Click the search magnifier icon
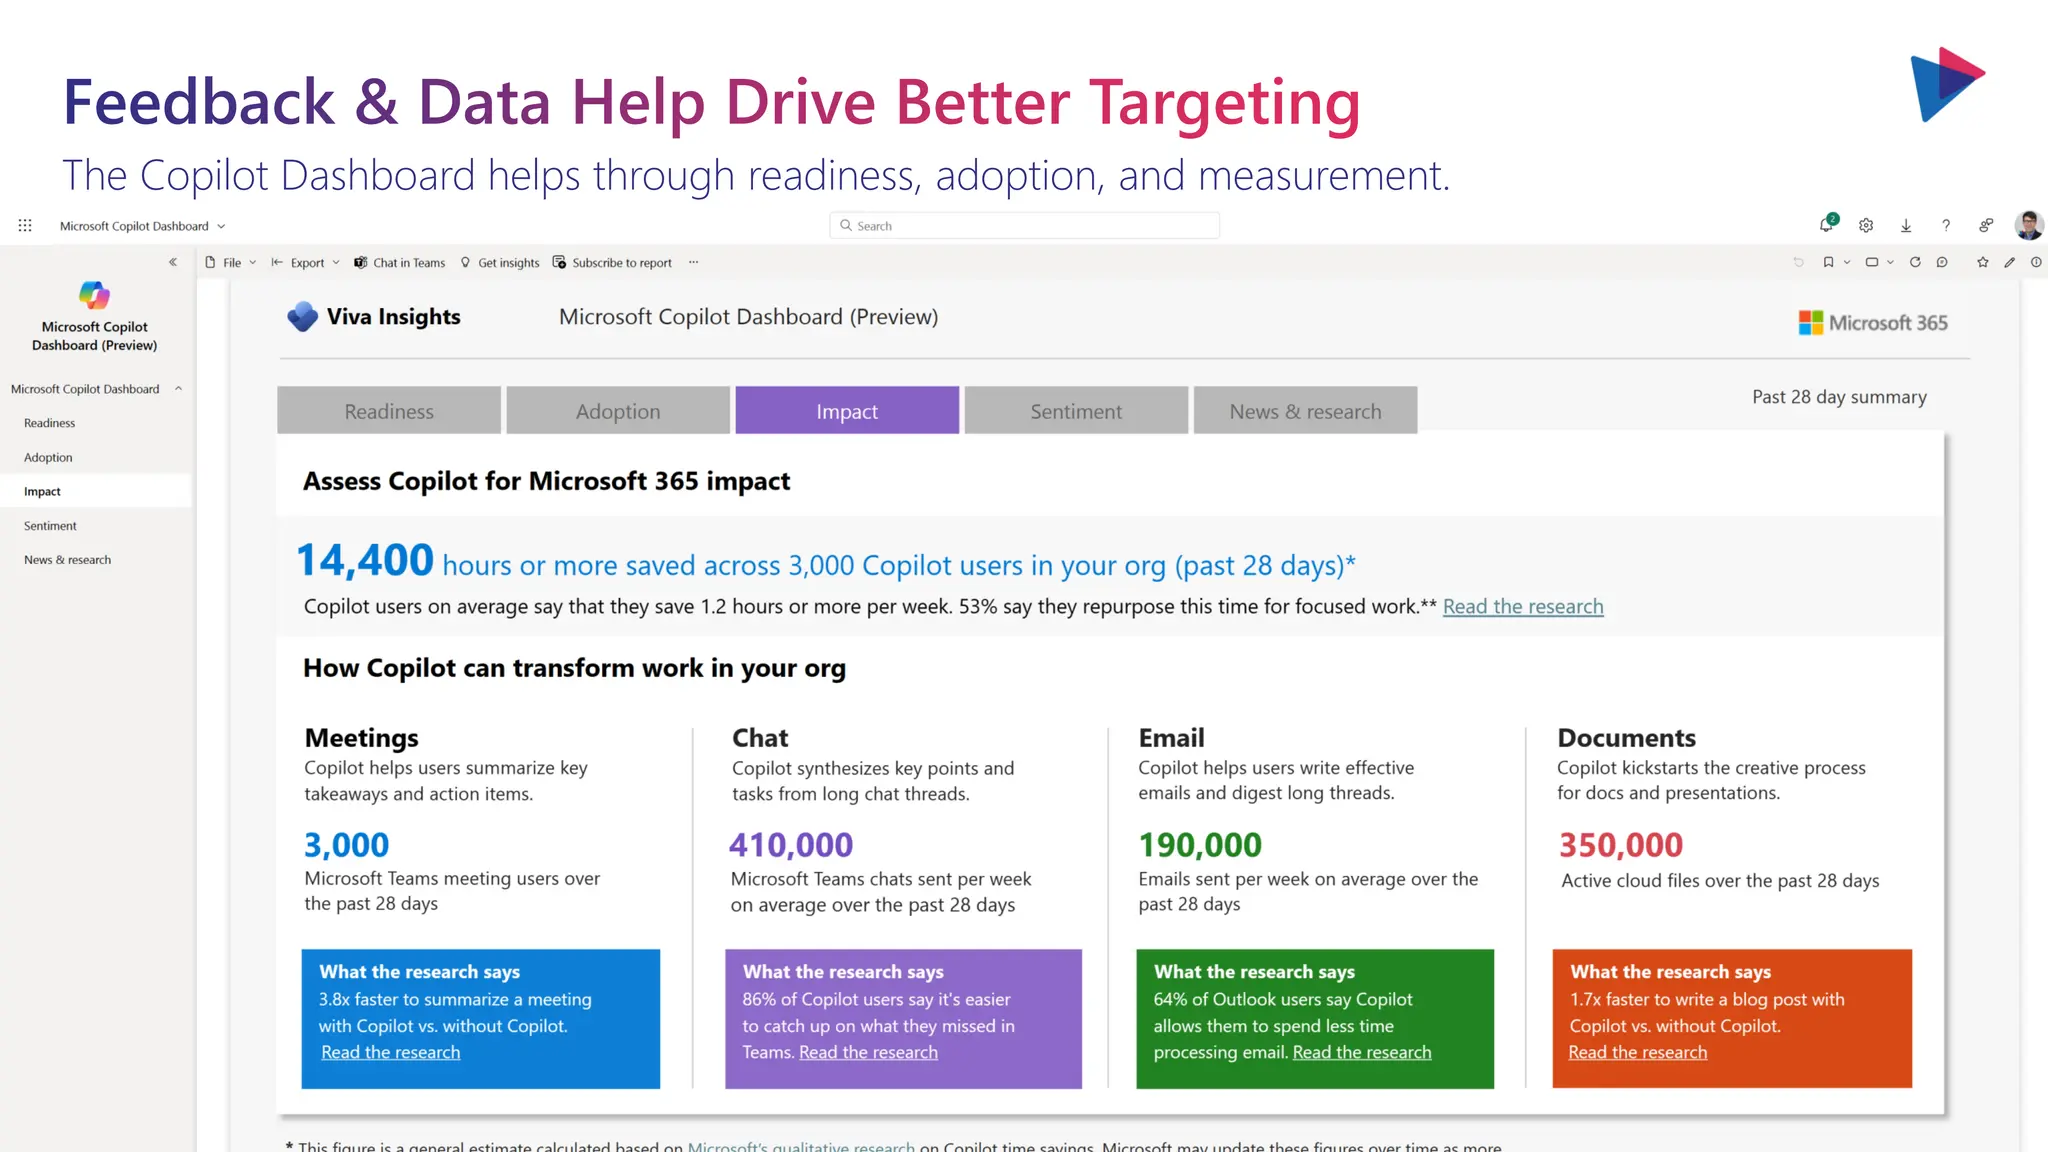 846,226
